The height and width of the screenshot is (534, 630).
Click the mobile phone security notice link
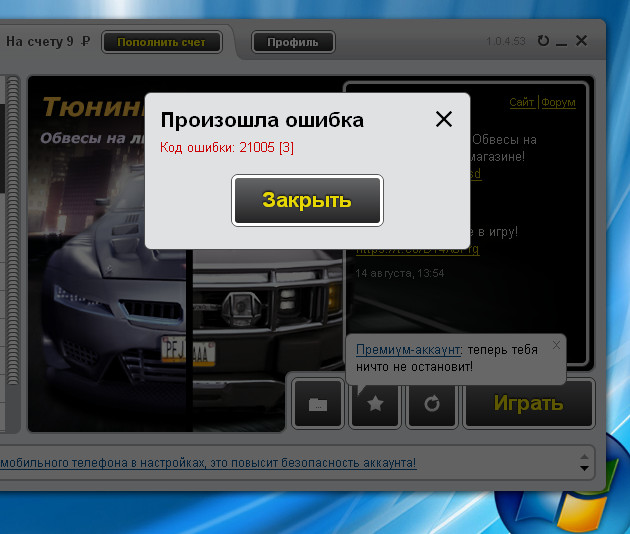pyautogui.click(x=208, y=463)
